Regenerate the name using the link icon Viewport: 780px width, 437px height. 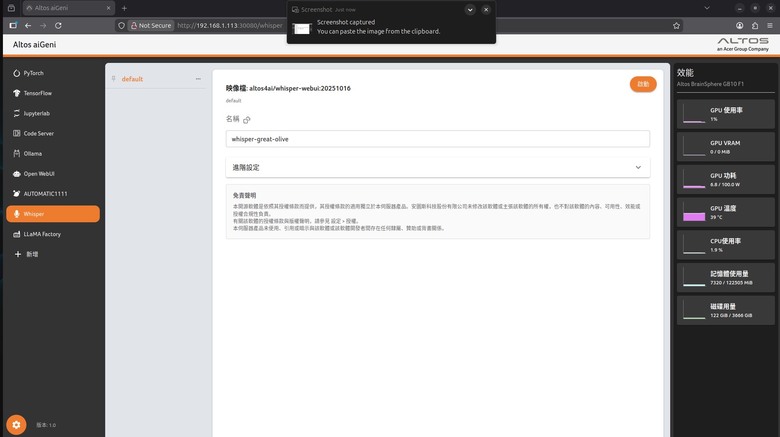(247, 119)
